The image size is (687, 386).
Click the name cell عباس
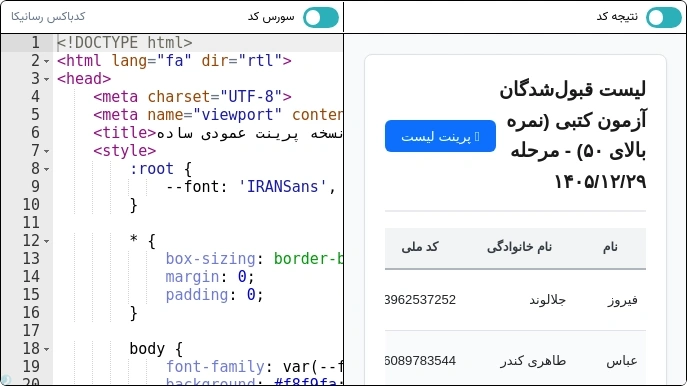coord(622,361)
